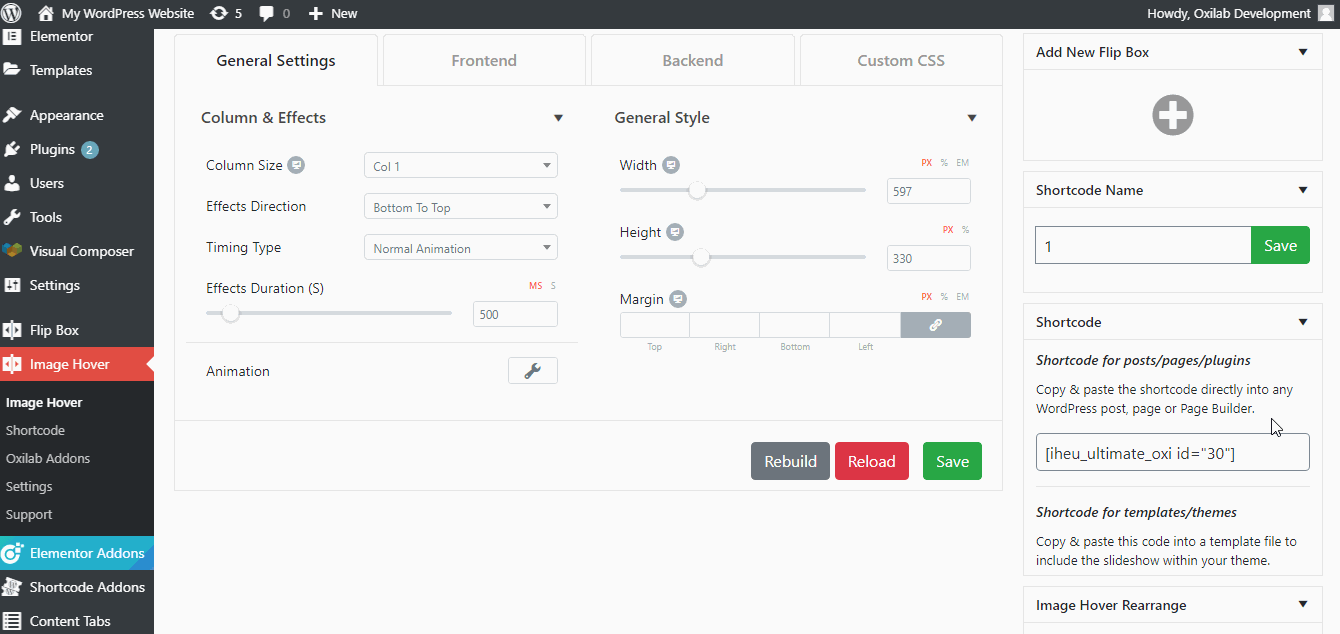Adjust the Height slider handle
Viewport: 1340px width, 634px height.
point(701,257)
